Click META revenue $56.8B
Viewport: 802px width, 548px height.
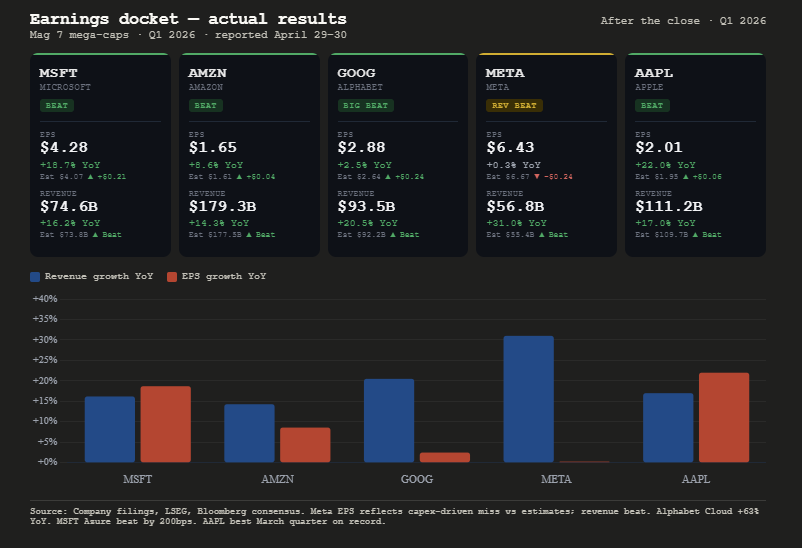[515, 207]
